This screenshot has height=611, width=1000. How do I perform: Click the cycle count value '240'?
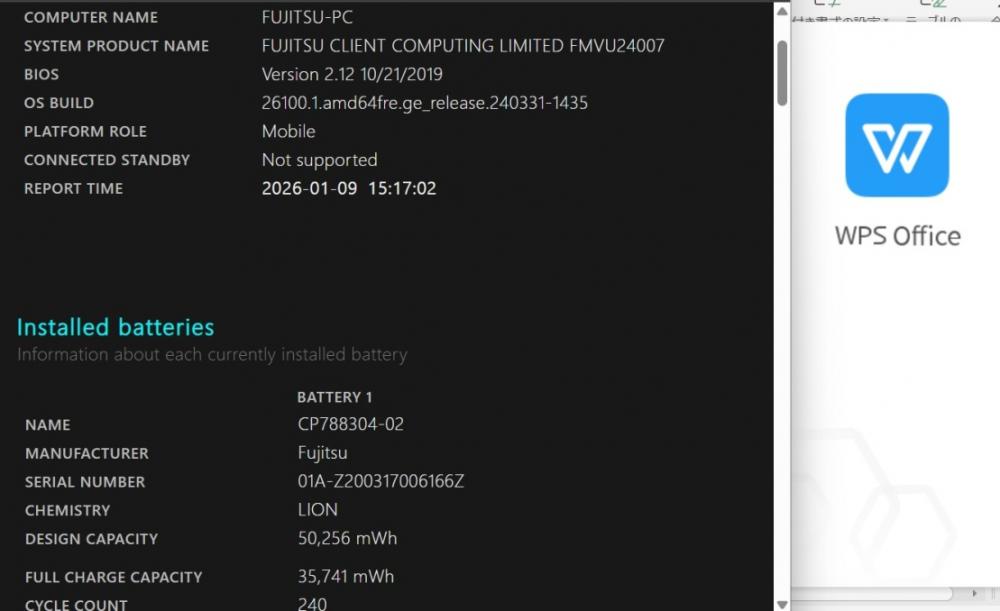(x=312, y=604)
